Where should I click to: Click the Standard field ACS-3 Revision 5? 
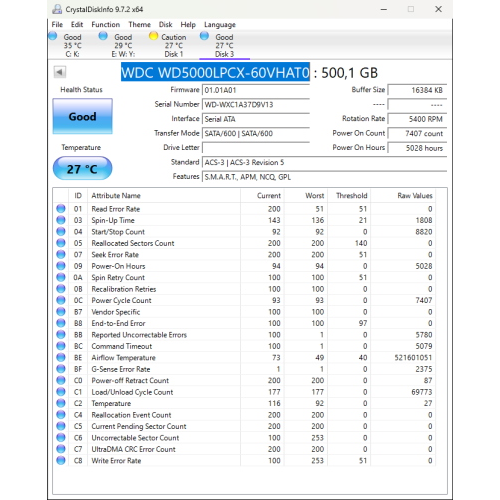coord(324,162)
